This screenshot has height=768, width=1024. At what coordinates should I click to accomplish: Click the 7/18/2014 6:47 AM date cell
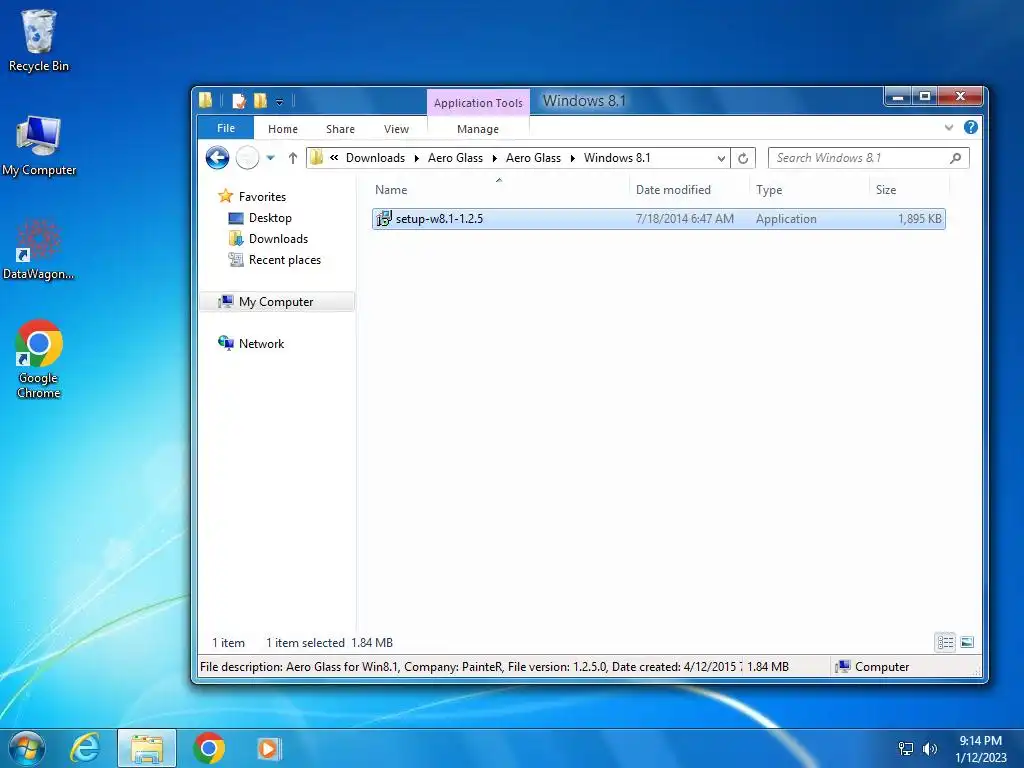click(684, 219)
